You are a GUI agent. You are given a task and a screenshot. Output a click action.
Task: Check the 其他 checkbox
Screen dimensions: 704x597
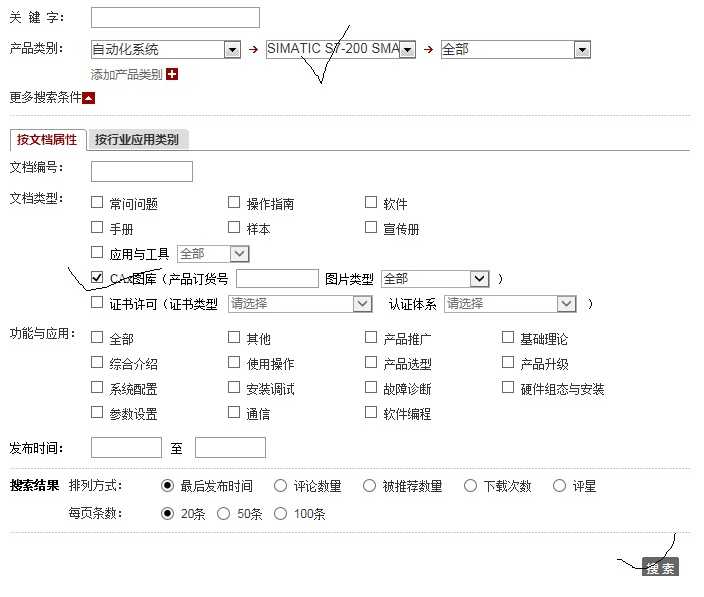(x=234, y=337)
